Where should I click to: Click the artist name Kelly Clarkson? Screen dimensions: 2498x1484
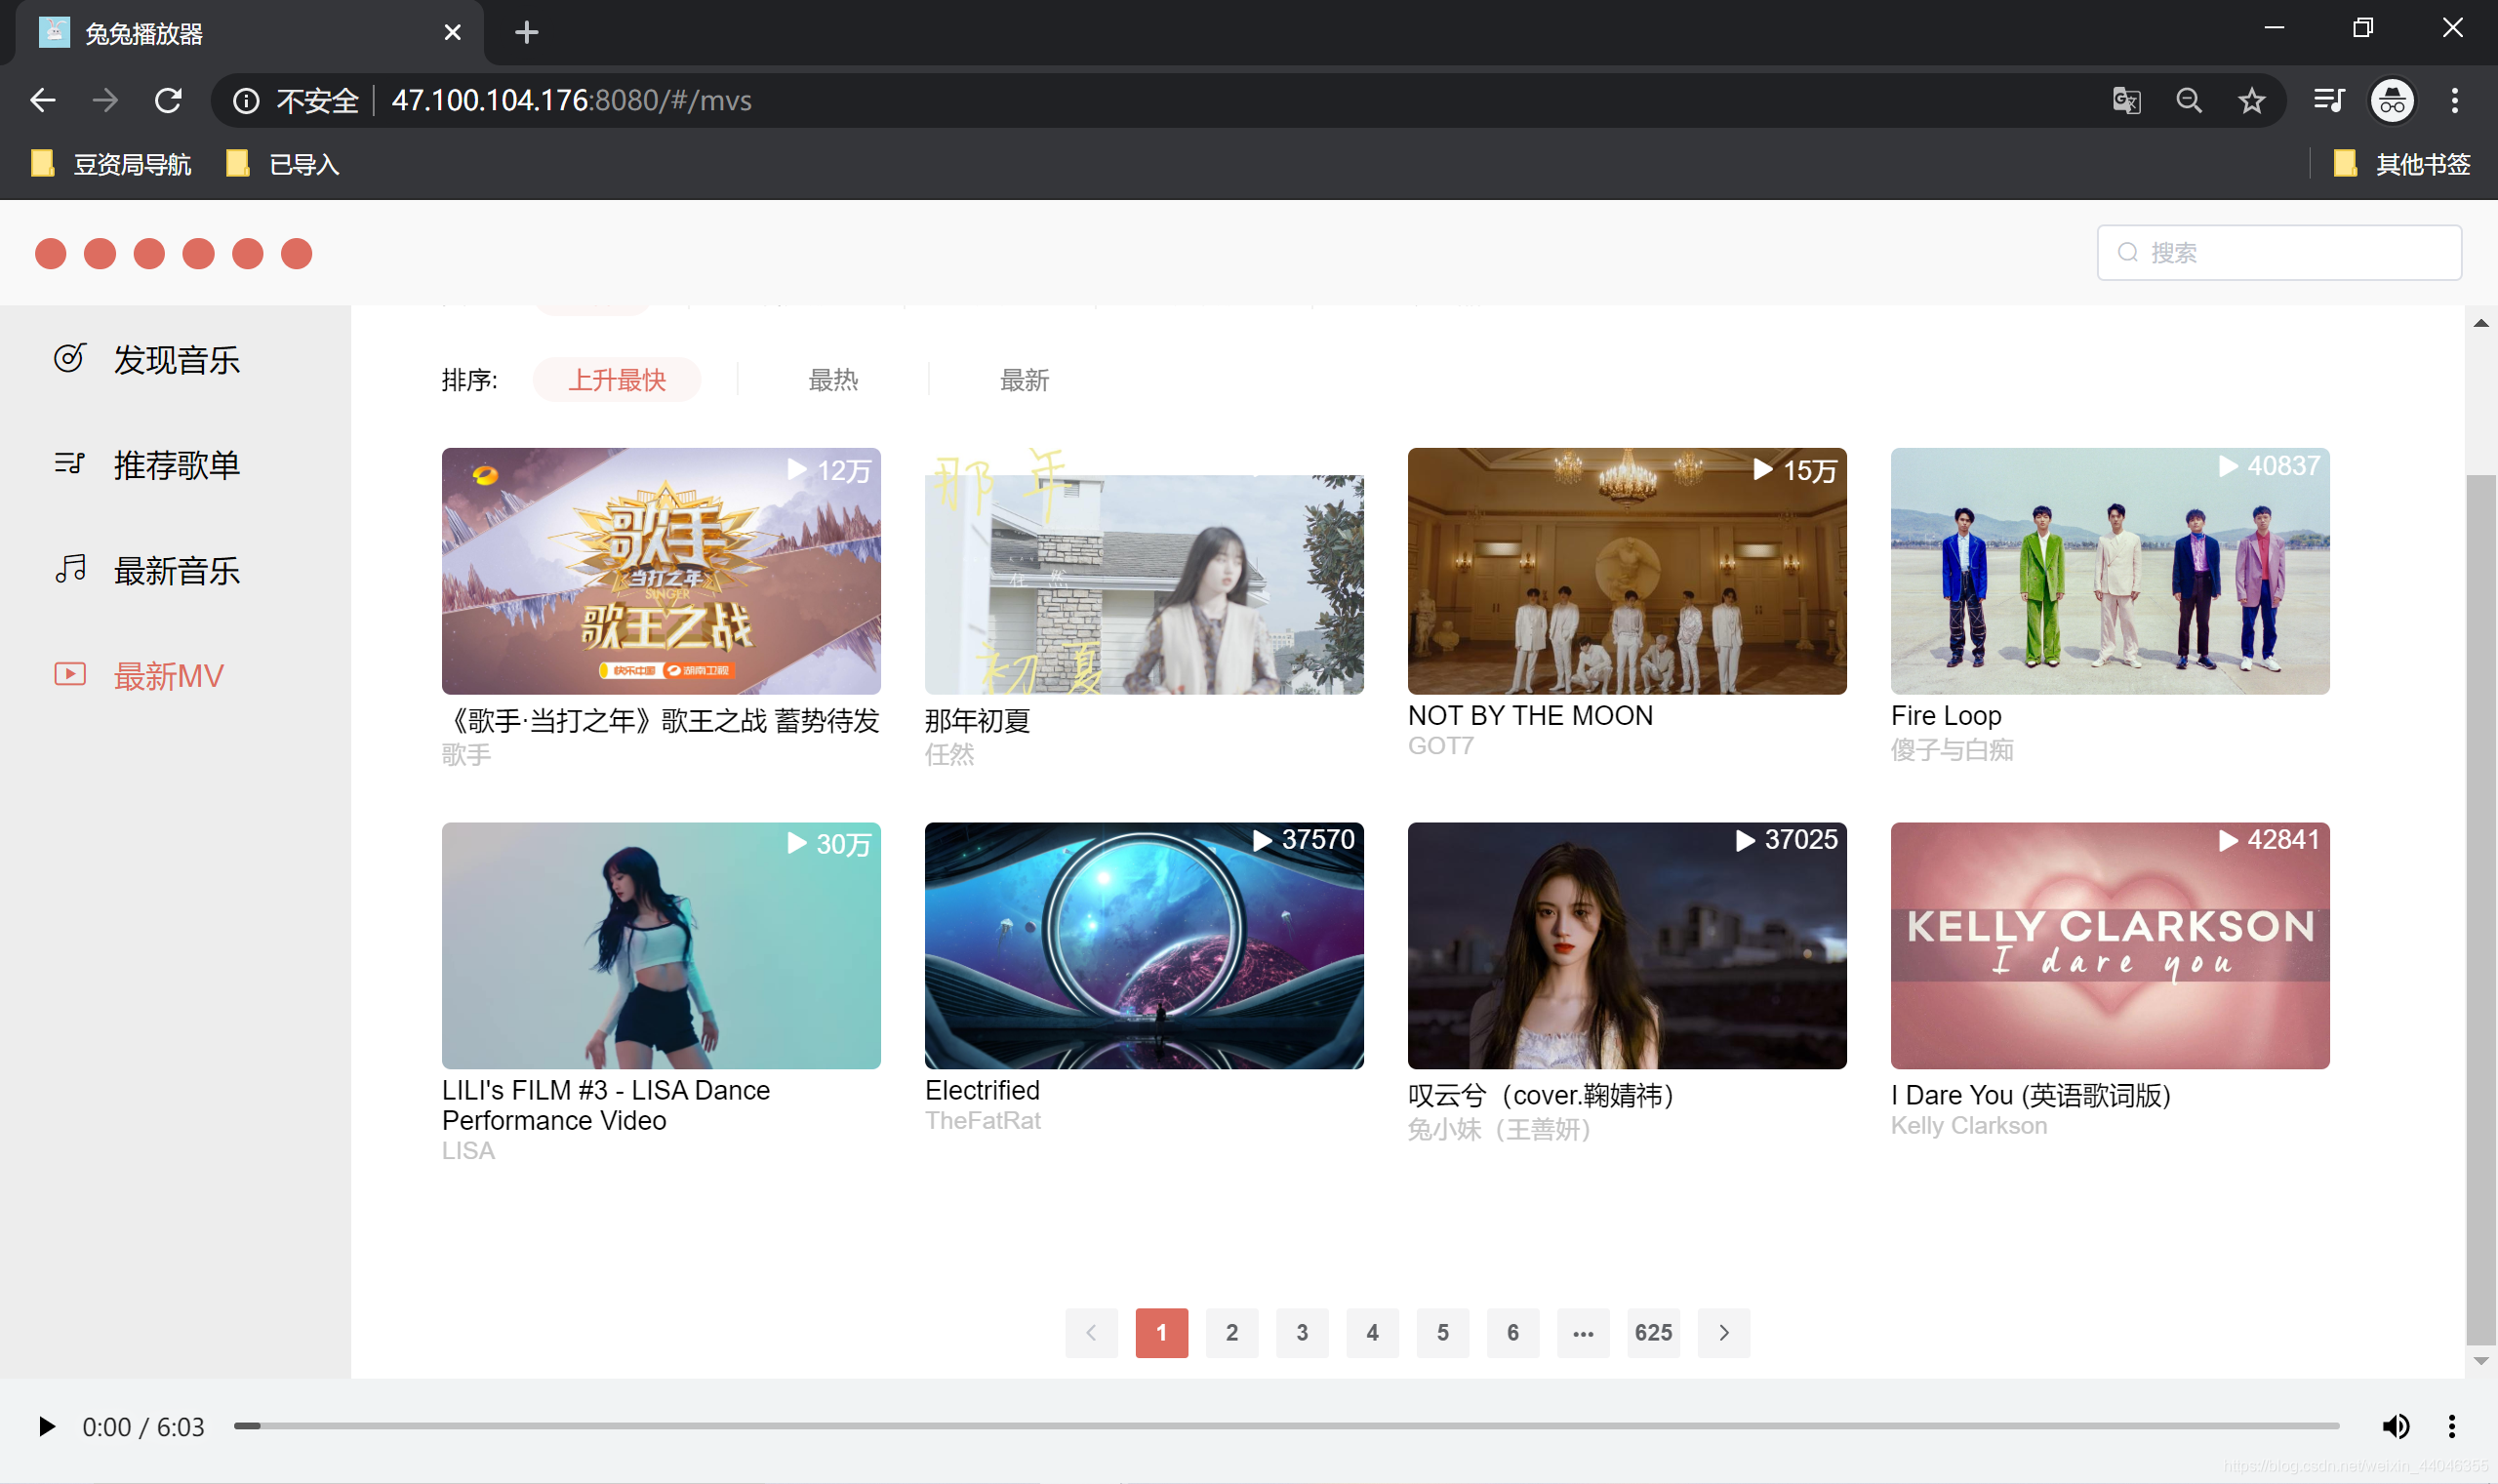1969,1125
